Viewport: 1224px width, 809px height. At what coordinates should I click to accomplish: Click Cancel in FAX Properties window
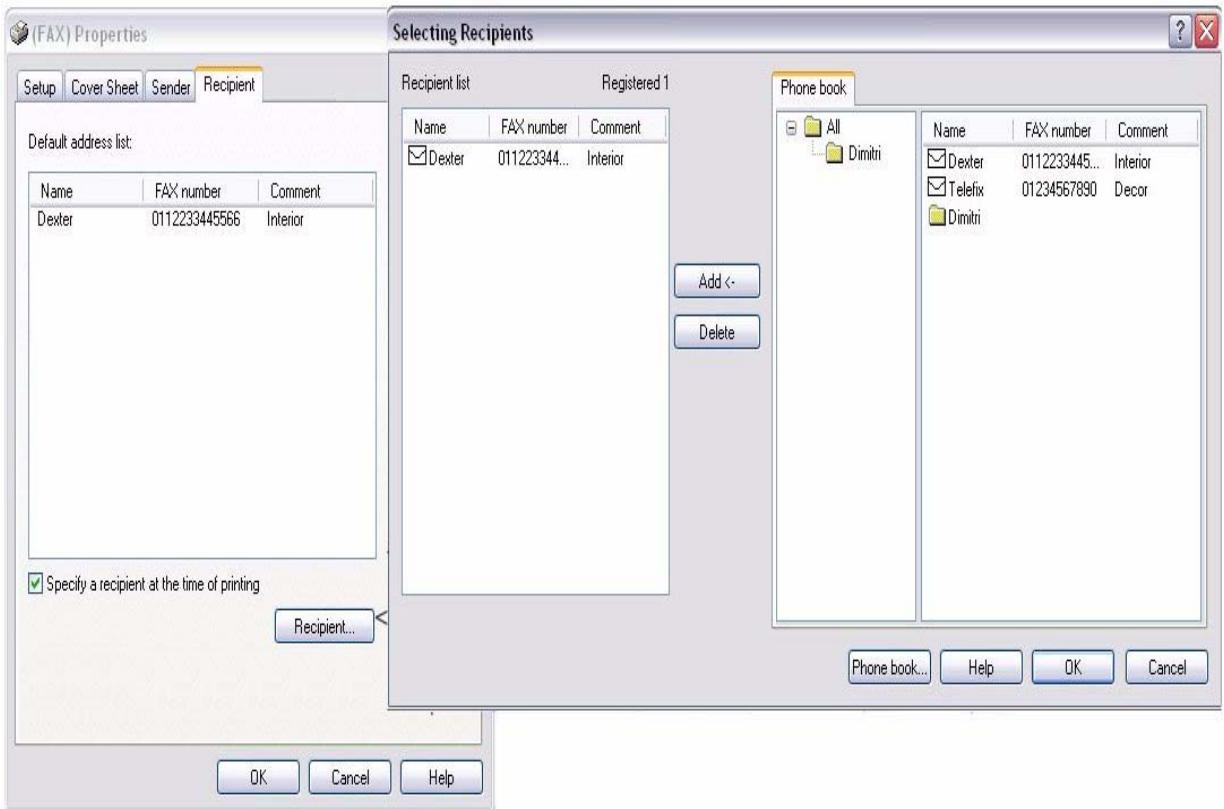click(348, 776)
